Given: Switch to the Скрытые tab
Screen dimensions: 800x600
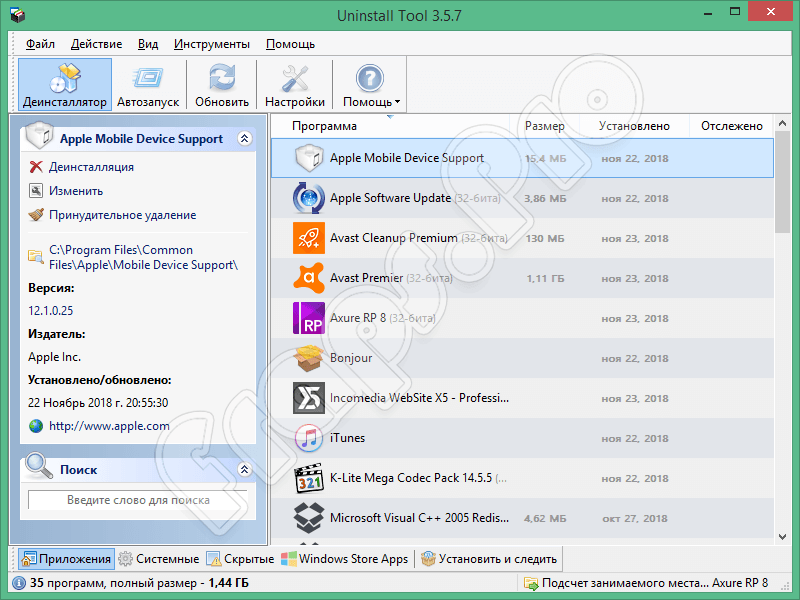Looking at the screenshot, I should click(240, 559).
